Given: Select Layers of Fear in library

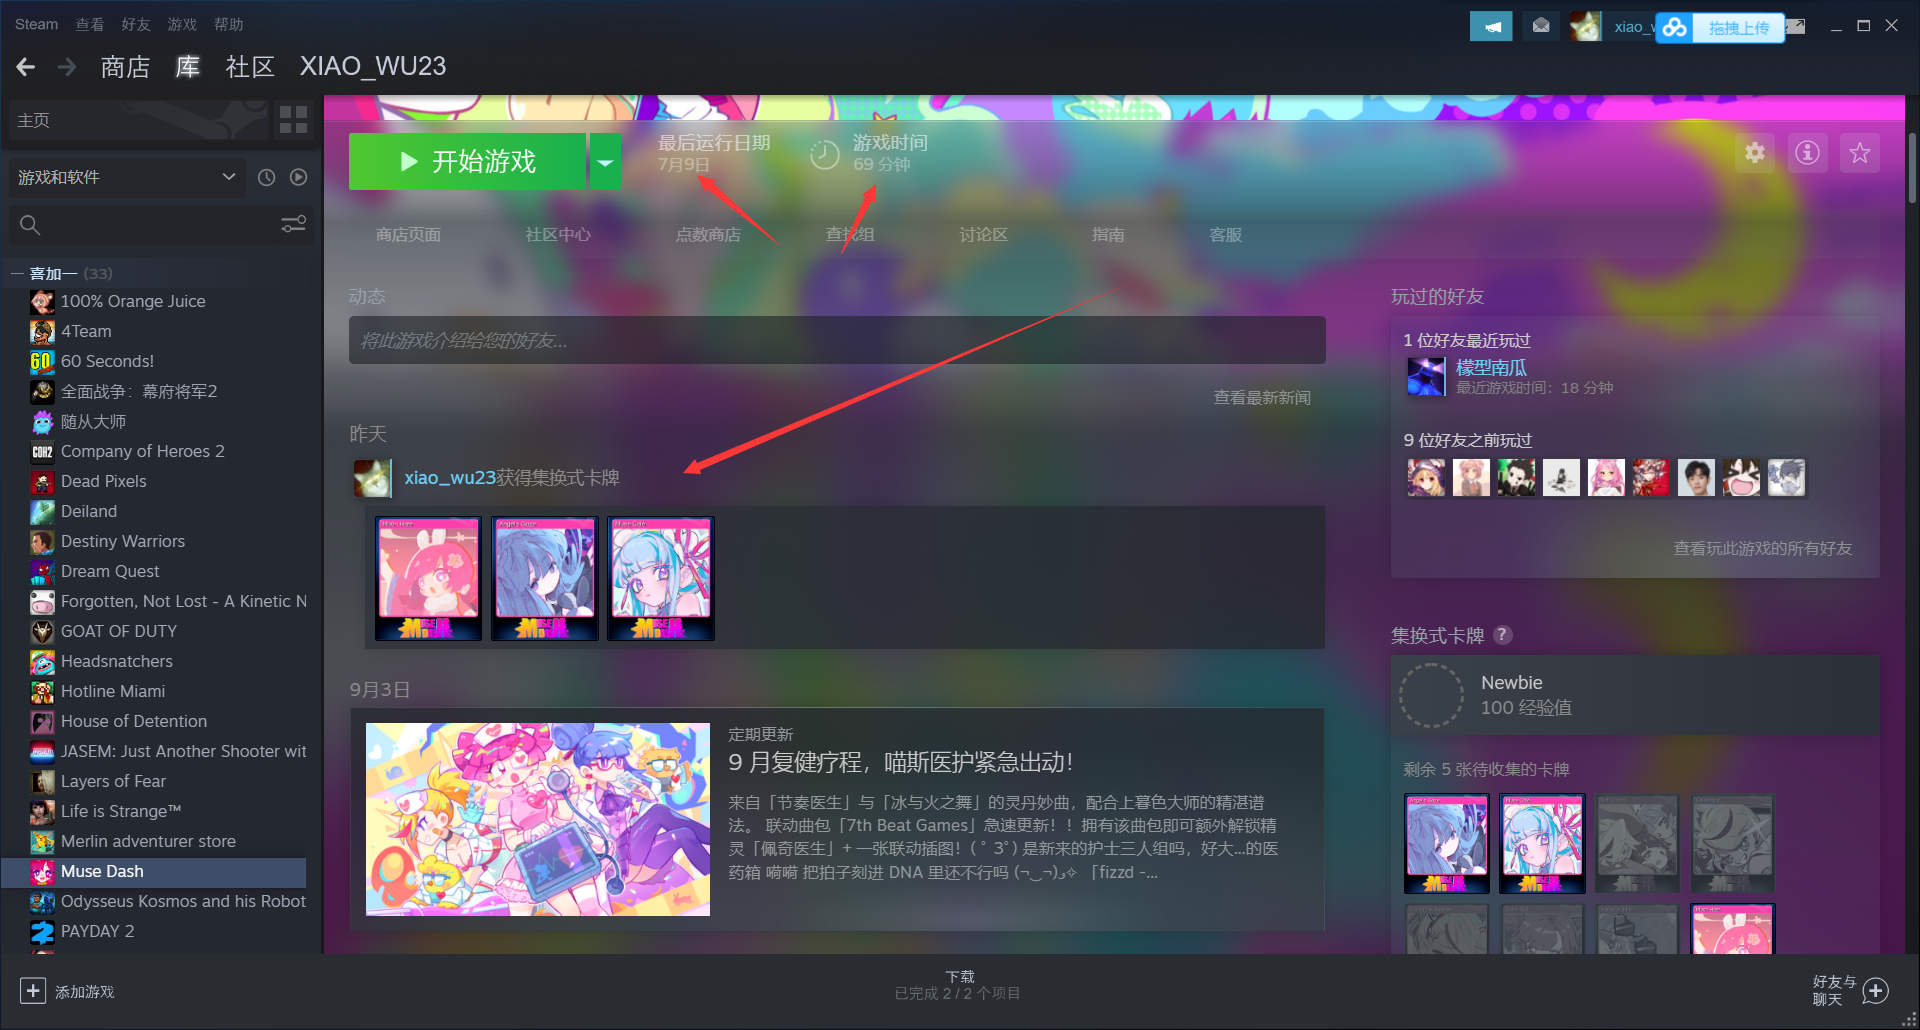Looking at the screenshot, I should (113, 781).
